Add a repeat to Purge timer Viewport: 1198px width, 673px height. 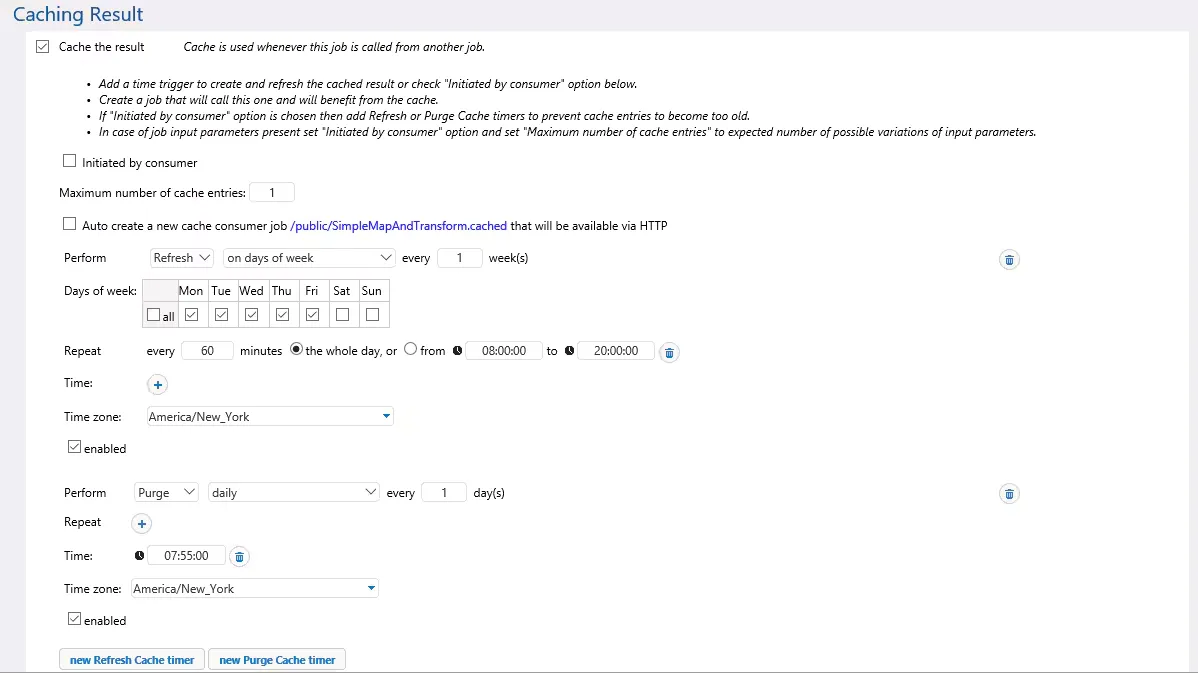tap(141, 523)
